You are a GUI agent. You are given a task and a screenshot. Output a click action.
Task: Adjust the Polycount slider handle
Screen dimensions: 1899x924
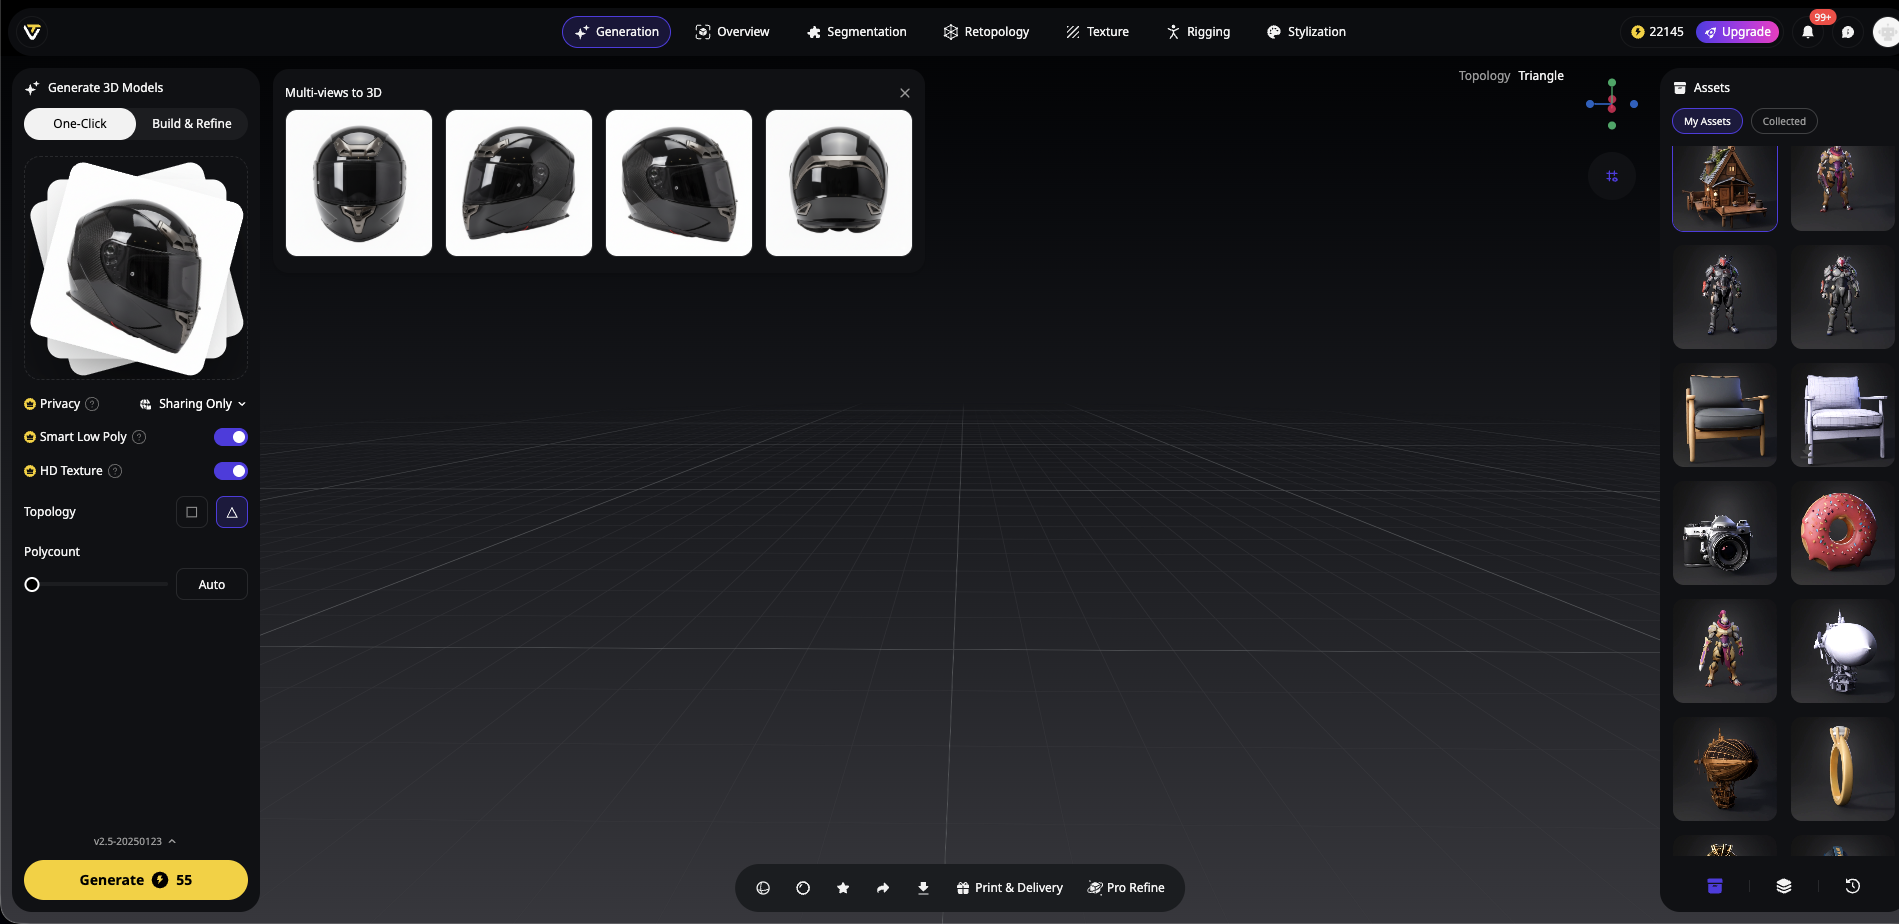coord(32,585)
